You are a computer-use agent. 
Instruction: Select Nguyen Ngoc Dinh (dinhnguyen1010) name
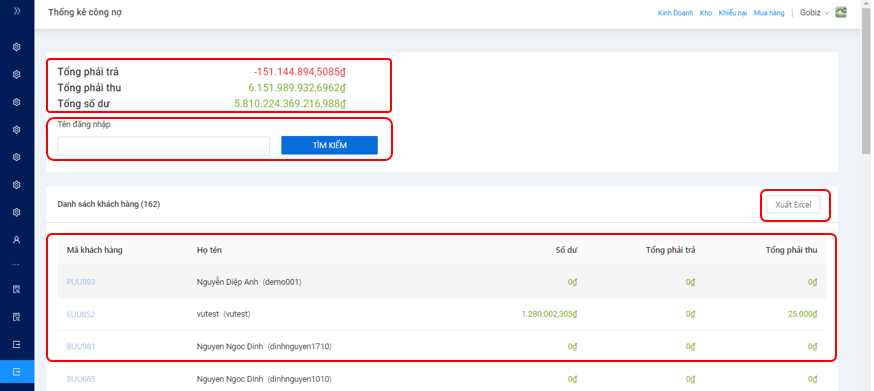point(264,379)
